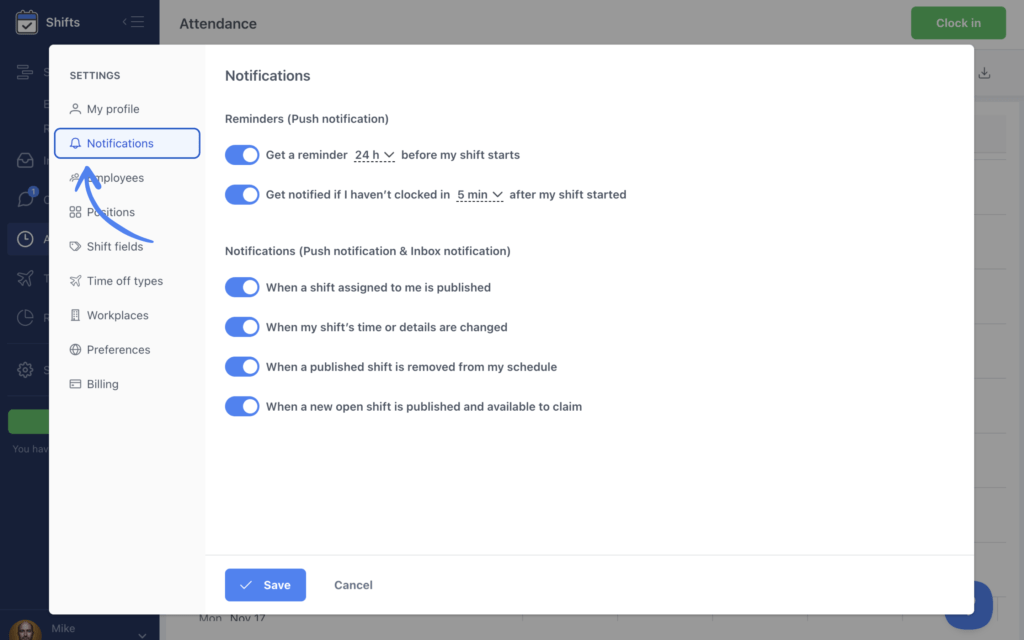Click the download/export icon

pos(984,73)
